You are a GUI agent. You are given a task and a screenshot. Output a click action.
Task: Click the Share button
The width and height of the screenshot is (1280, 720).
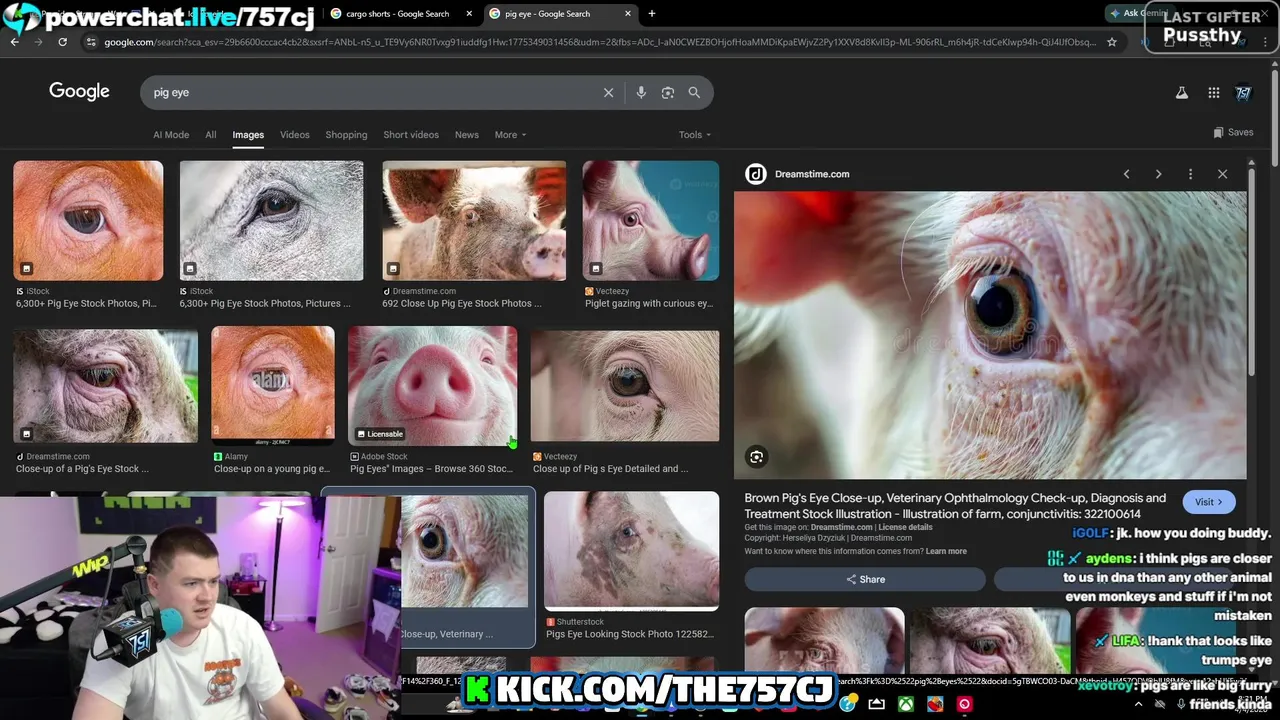point(865,579)
